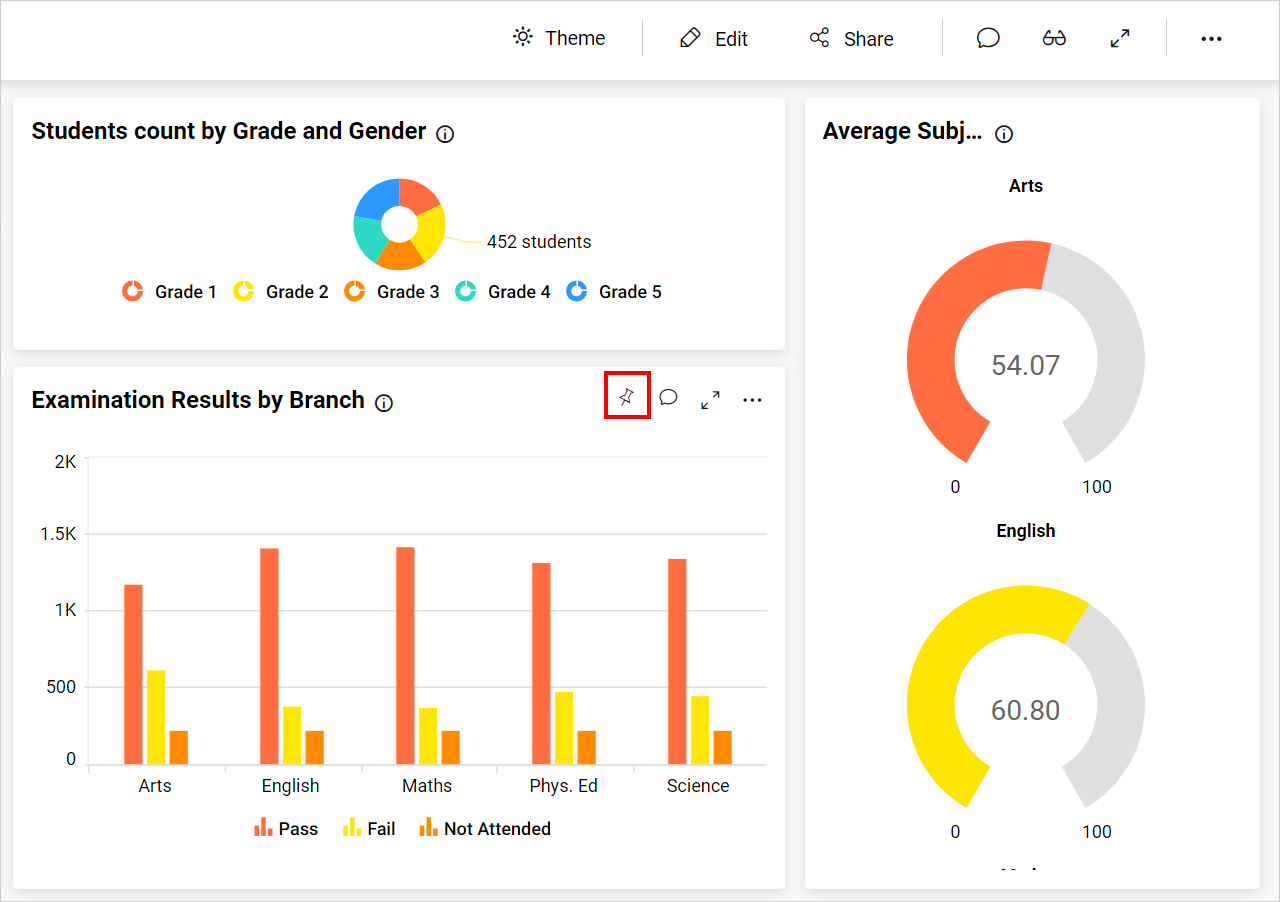Toggle Not Attended legend series
This screenshot has height=902, width=1280.
coord(485,829)
